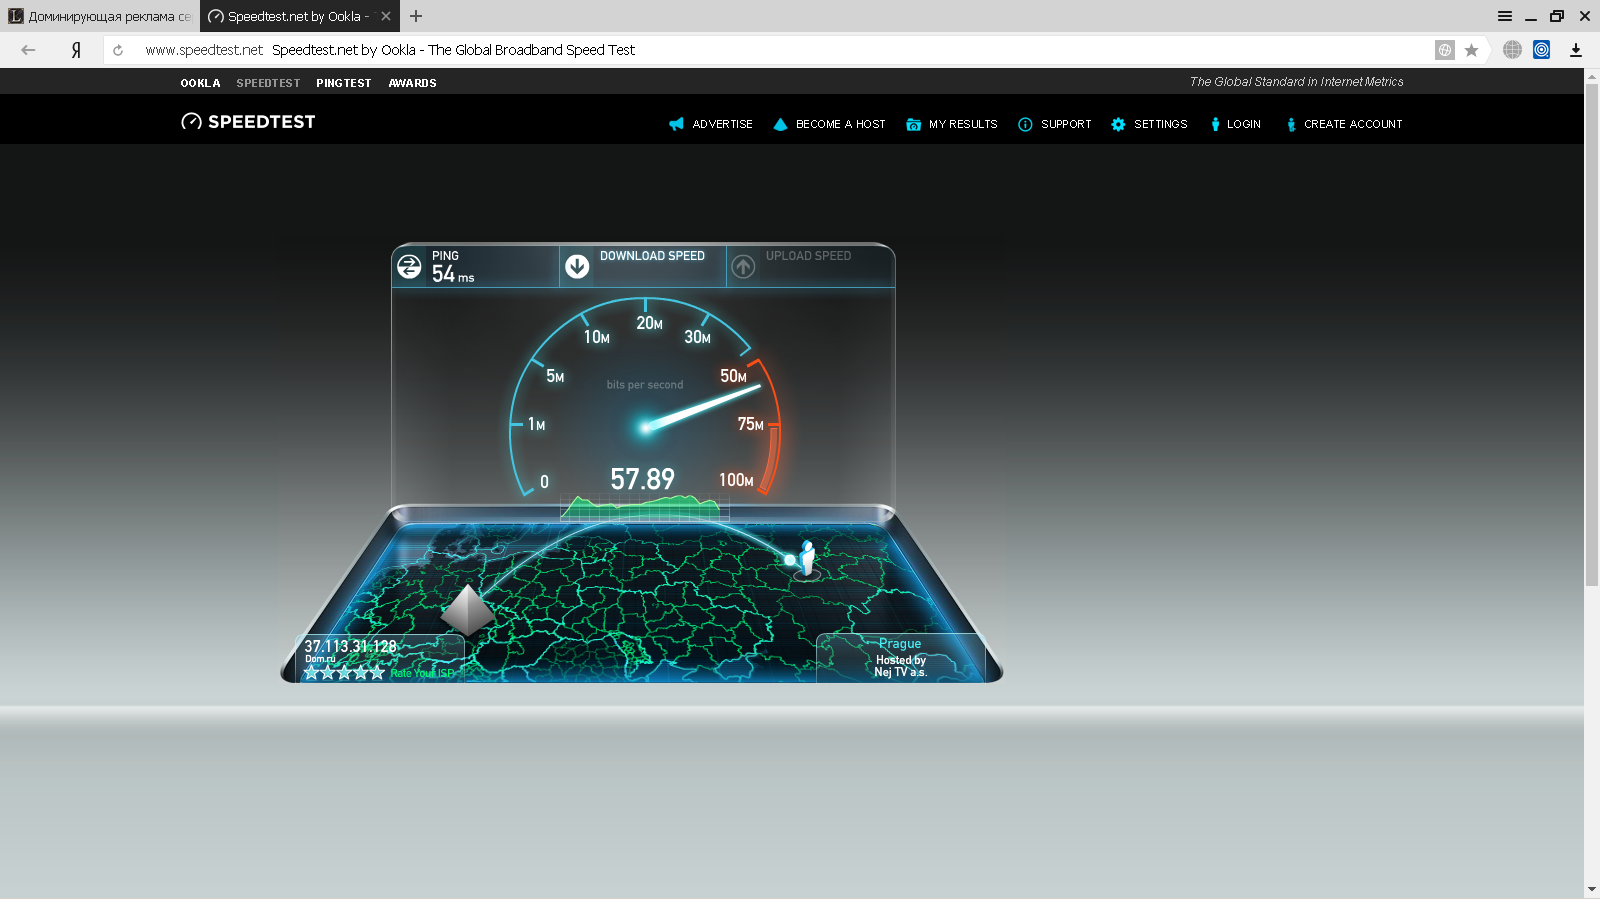
Task: Click the LOGIN link
Action: tap(1236, 124)
